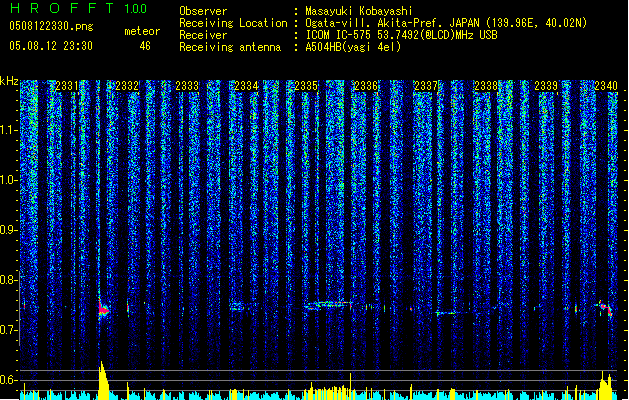The width and height of the screenshot is (629, 400).
Task: Click the 2331 time marker
Action: pos(67,86)
